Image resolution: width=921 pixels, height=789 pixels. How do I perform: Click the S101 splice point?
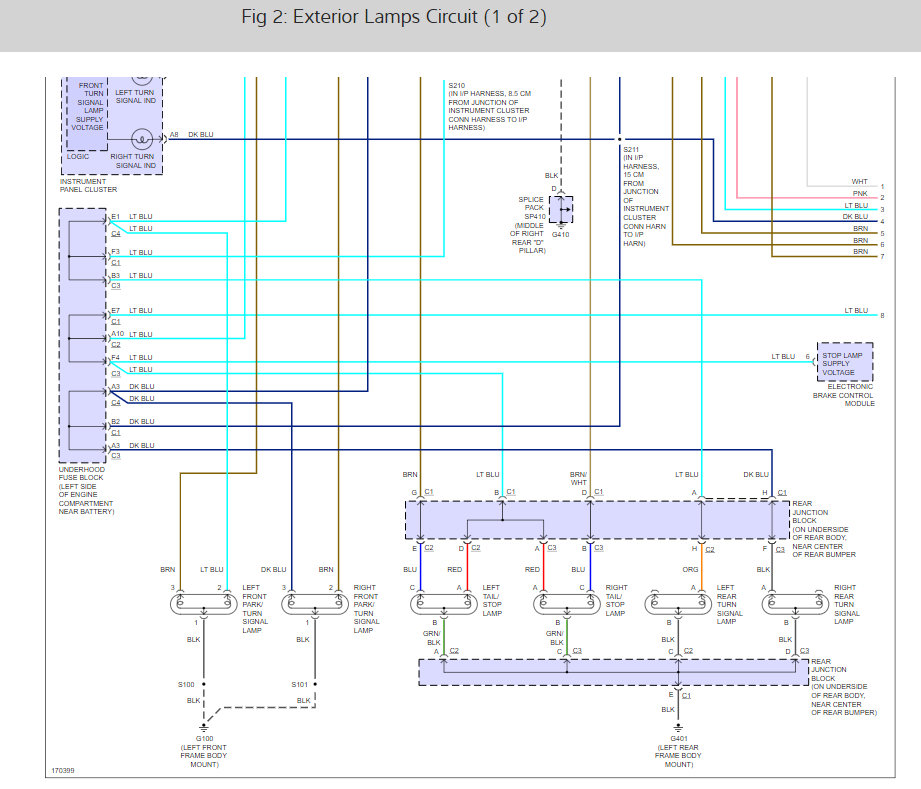(315, 684)
